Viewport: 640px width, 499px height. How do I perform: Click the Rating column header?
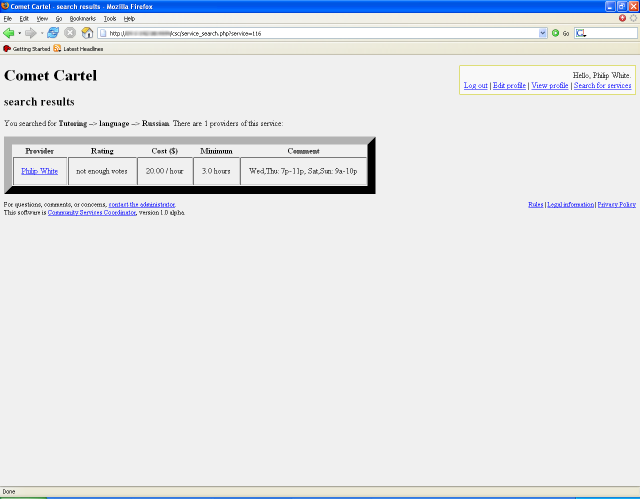click(102, 151)
